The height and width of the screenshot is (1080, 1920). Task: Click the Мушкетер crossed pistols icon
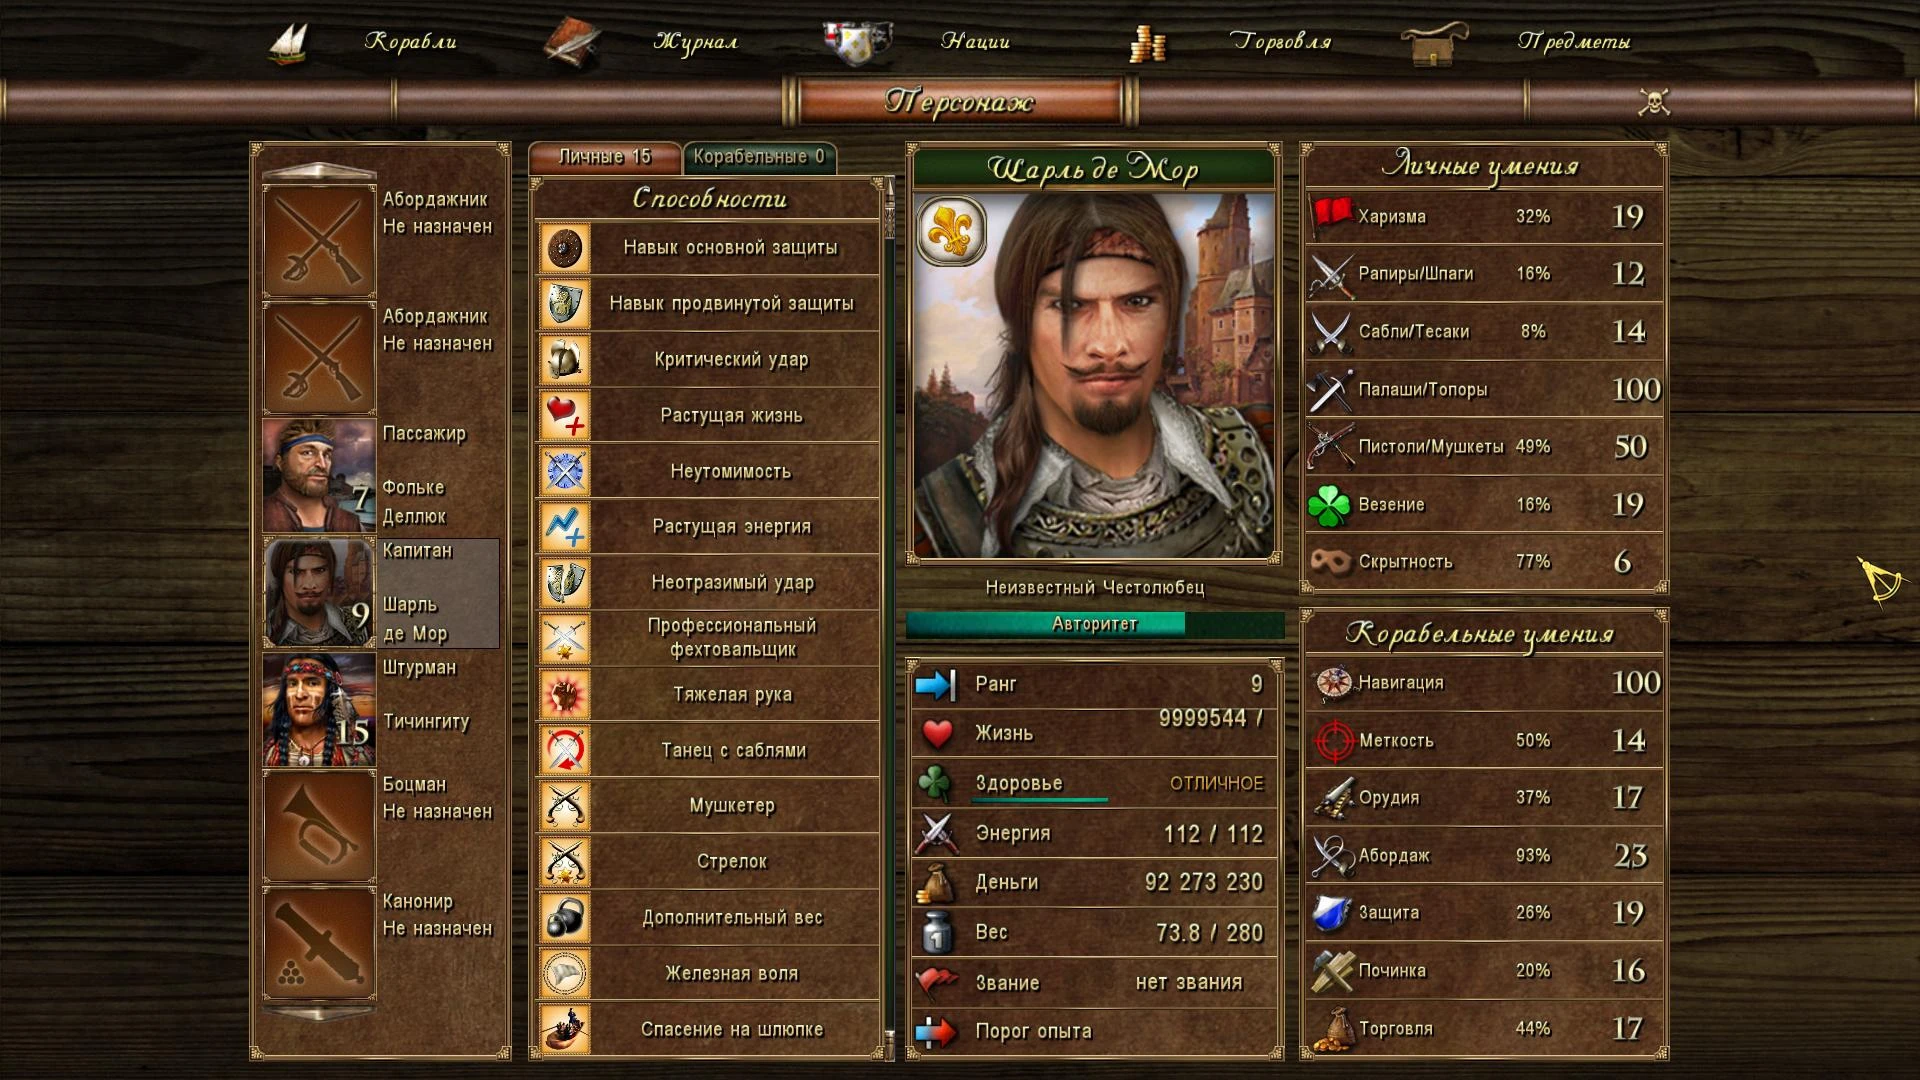click(x=565, y=805)
